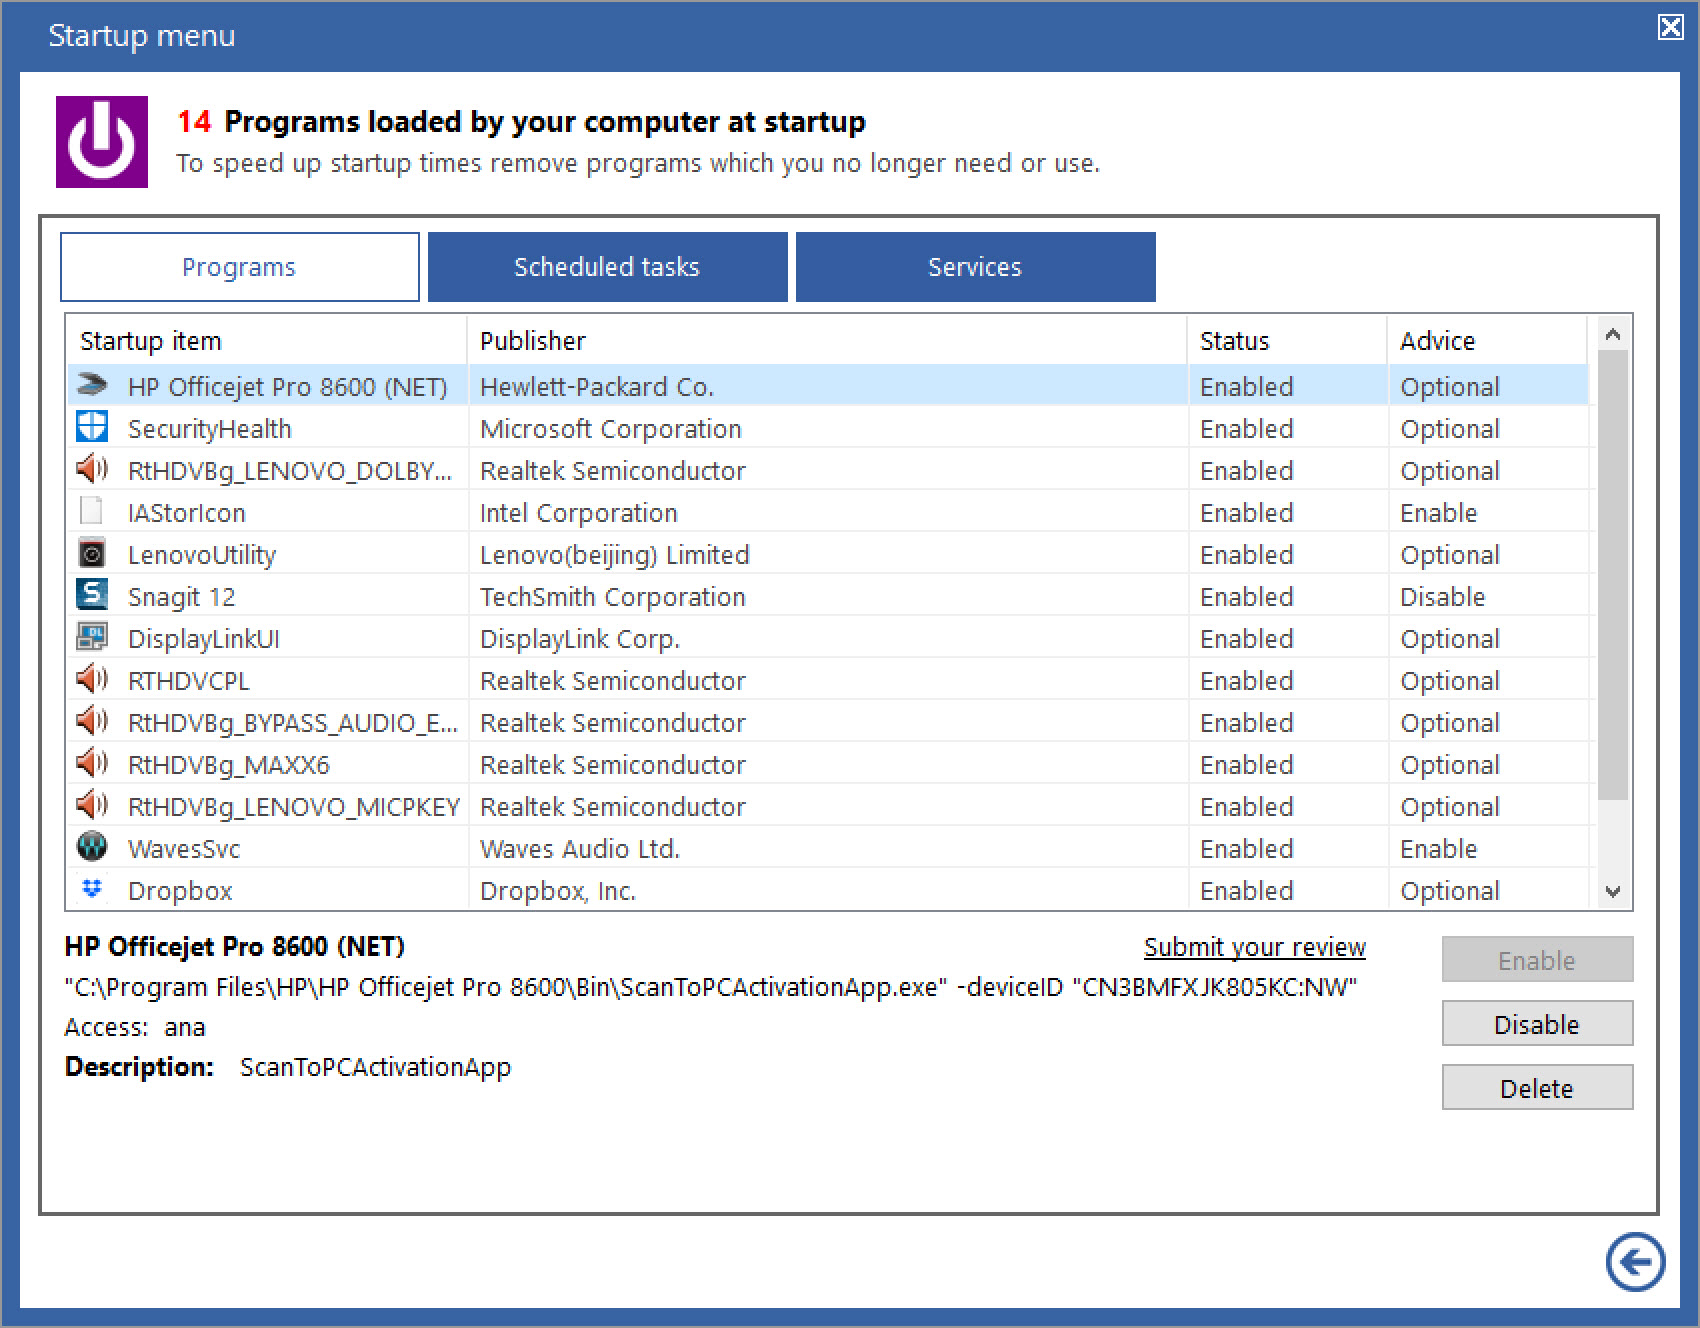Image resolution: width=1700 pixels, height=1328 pixels.
Task: Click the LenovoUtility camera icon
Action: [x=92, y=553]
